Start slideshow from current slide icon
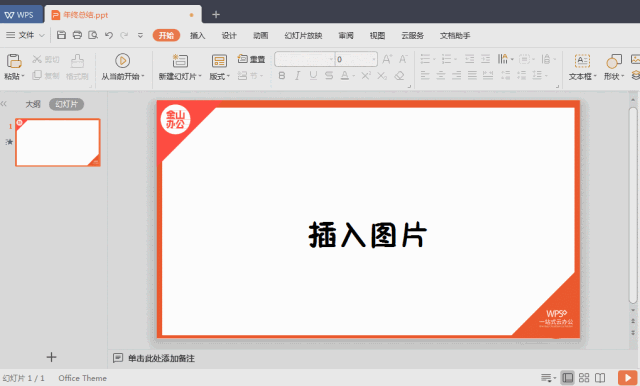Screen dimensions: 640x386 pyautogui.click(x=122, y=61)
